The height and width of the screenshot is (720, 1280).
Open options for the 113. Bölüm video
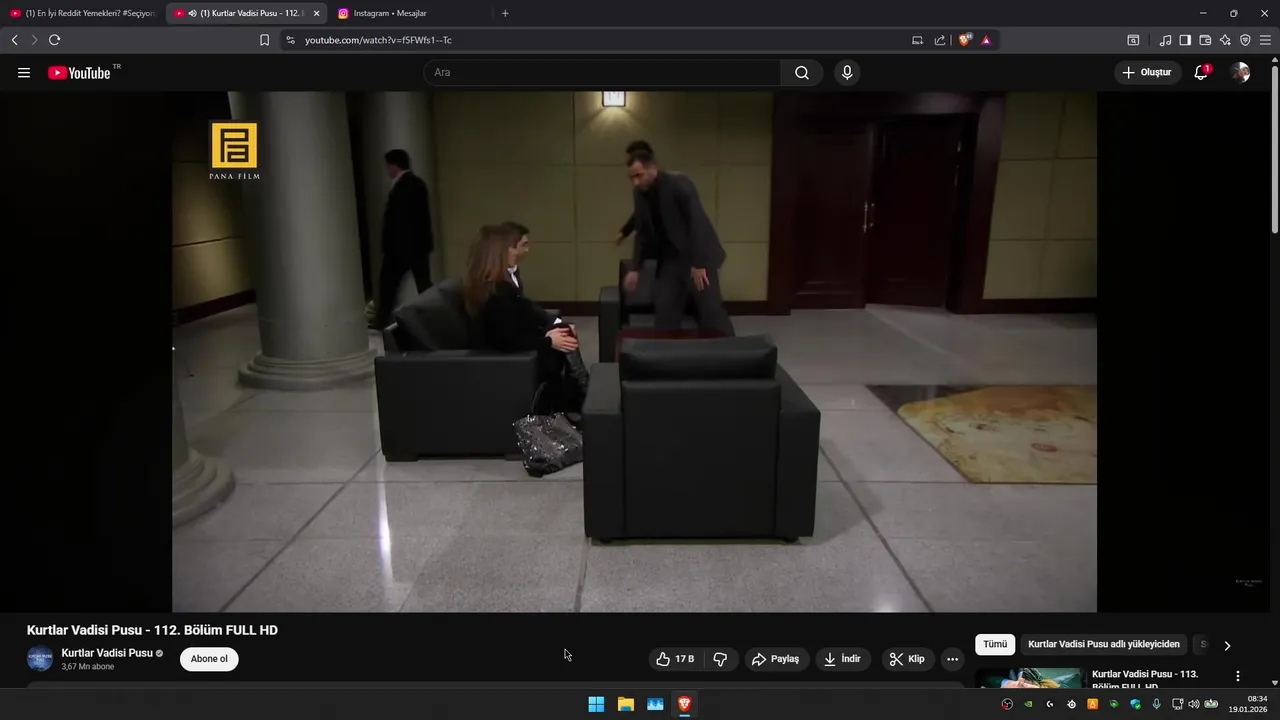point(1238,676)
